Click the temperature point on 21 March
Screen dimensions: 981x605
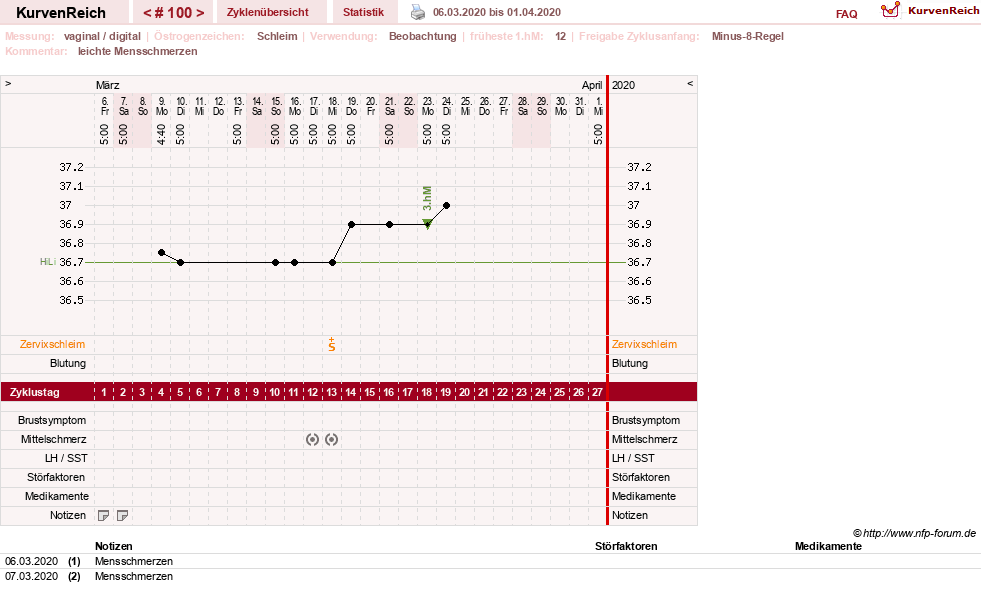(389, 224)
